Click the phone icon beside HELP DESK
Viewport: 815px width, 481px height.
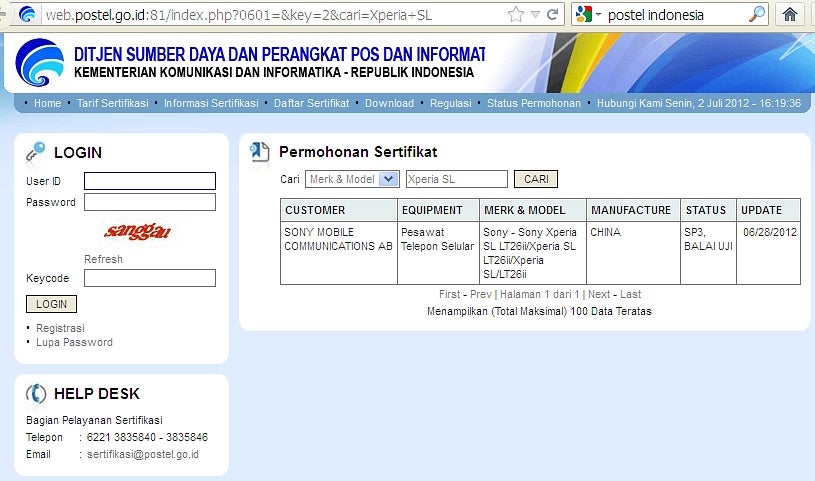(36, 394)
